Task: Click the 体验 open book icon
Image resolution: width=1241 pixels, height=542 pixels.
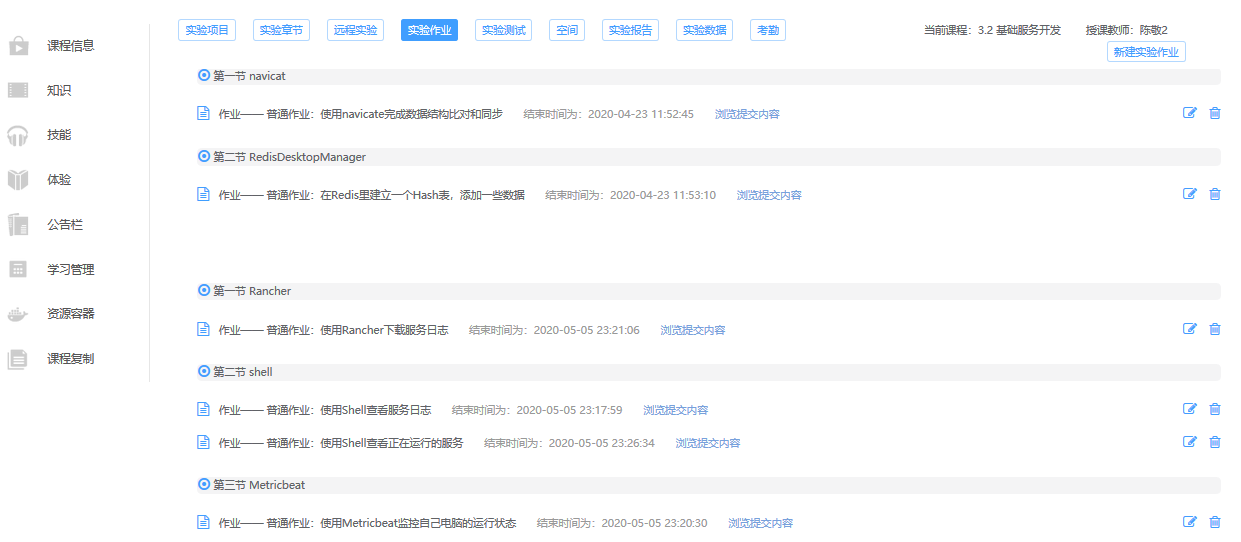Action: pos(18,180)
